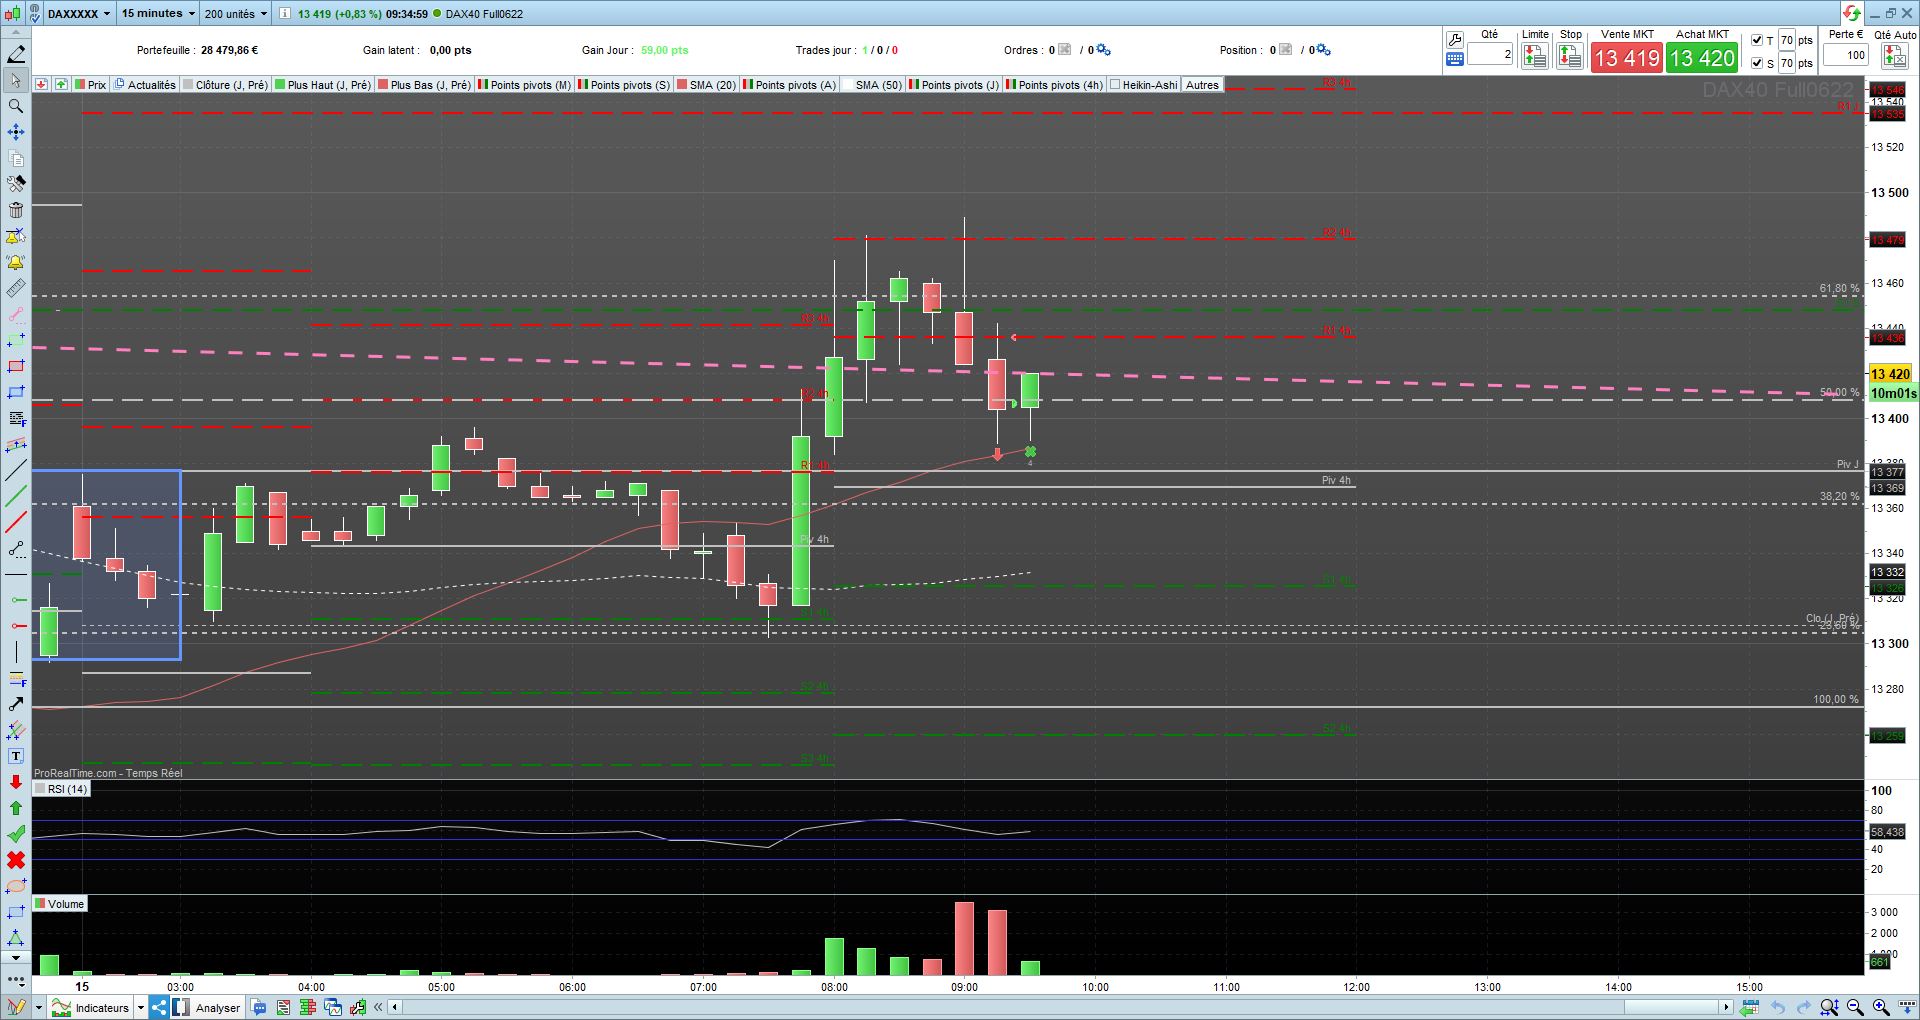Image resolution: width=1920 pixels, height=1020 pixels.
Task: Toggle the T target checkbox
Action: pos(1757,40)
